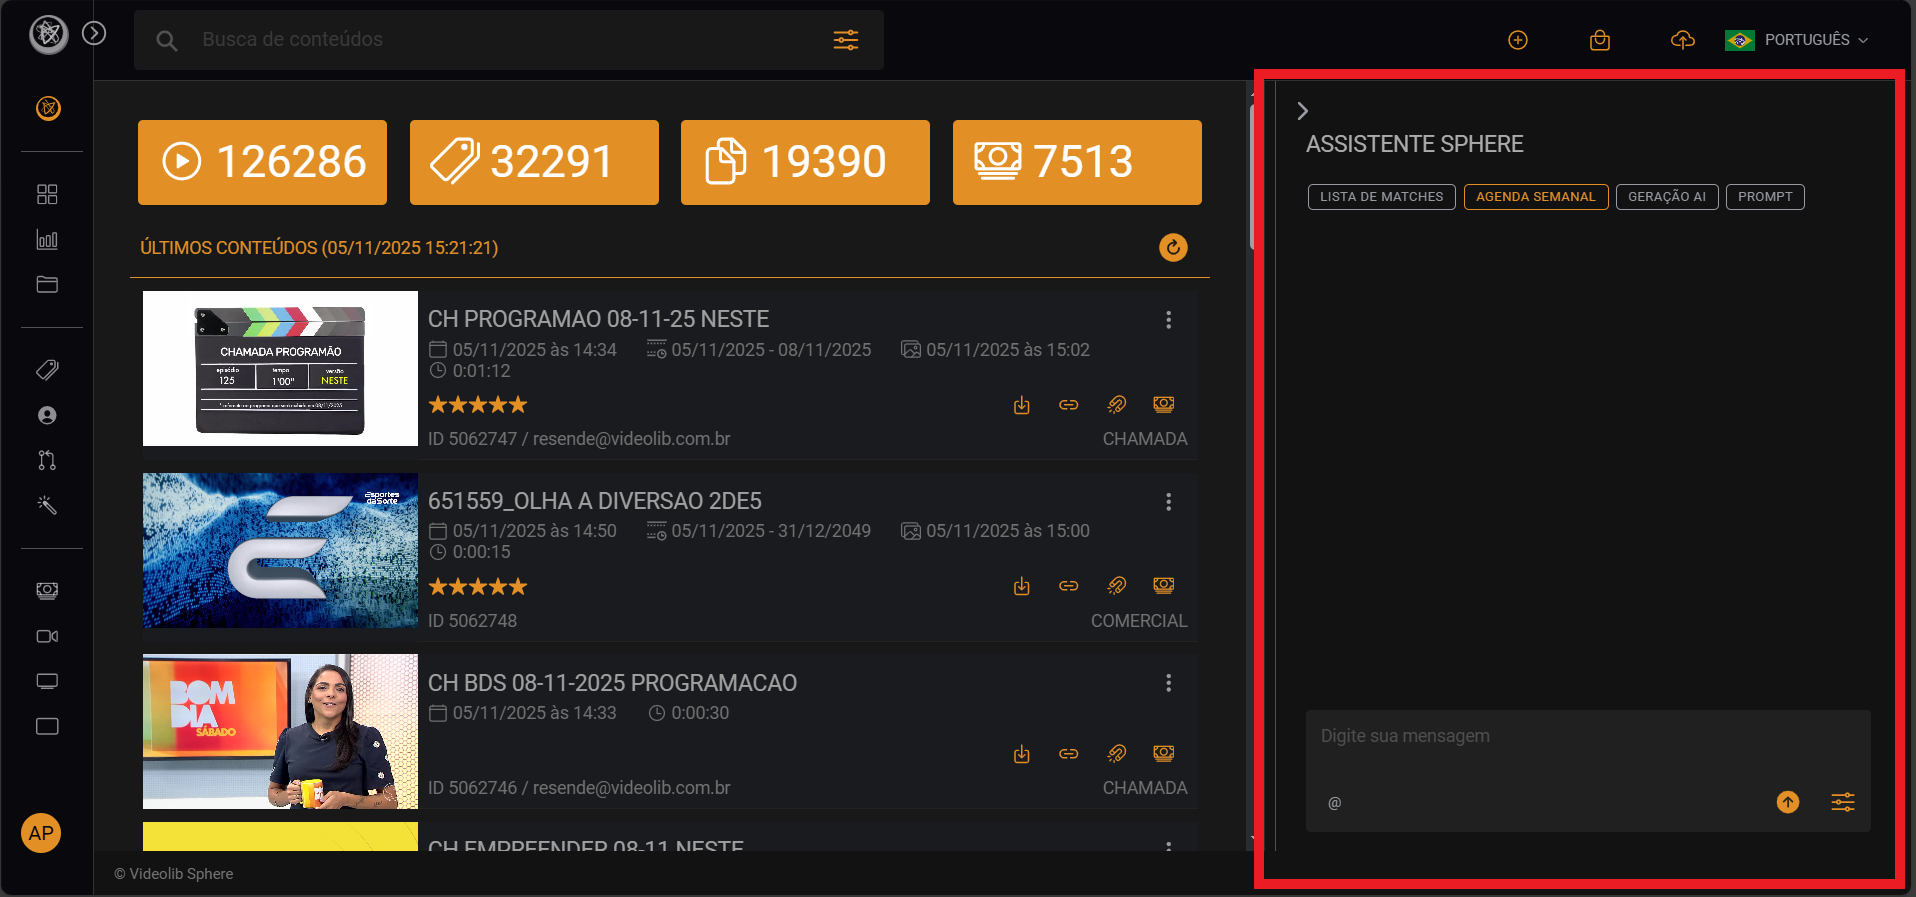Copy link of CH PROGRAMAO content
The width and height of the screenshot is (1916, 897).
(x=1069, y=405)
